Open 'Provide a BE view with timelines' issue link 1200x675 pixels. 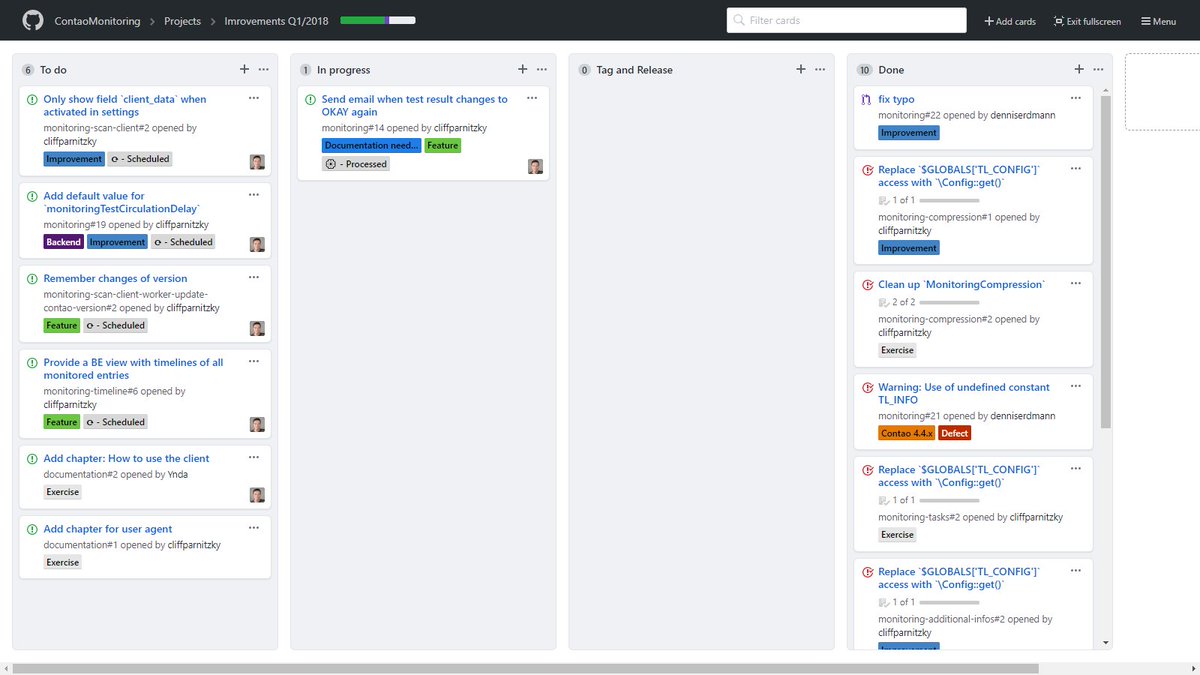(x=133, y=369)
